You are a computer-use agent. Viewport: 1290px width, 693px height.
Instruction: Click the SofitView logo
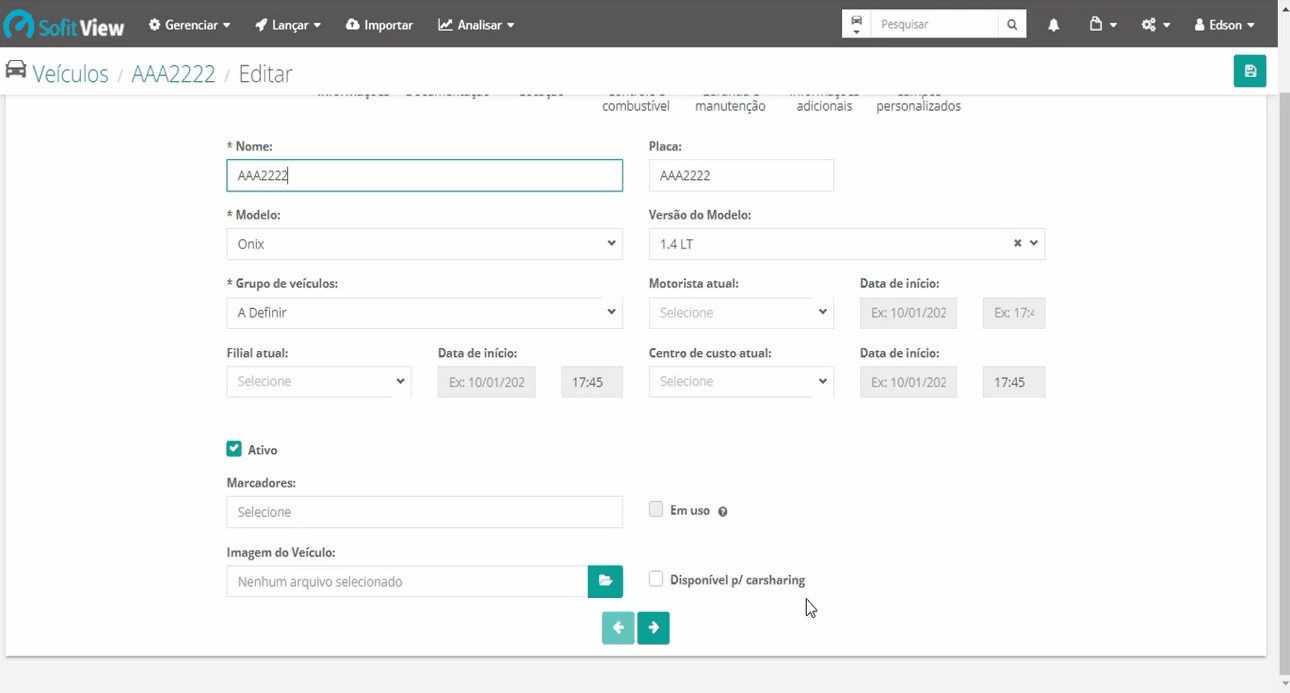65,24
